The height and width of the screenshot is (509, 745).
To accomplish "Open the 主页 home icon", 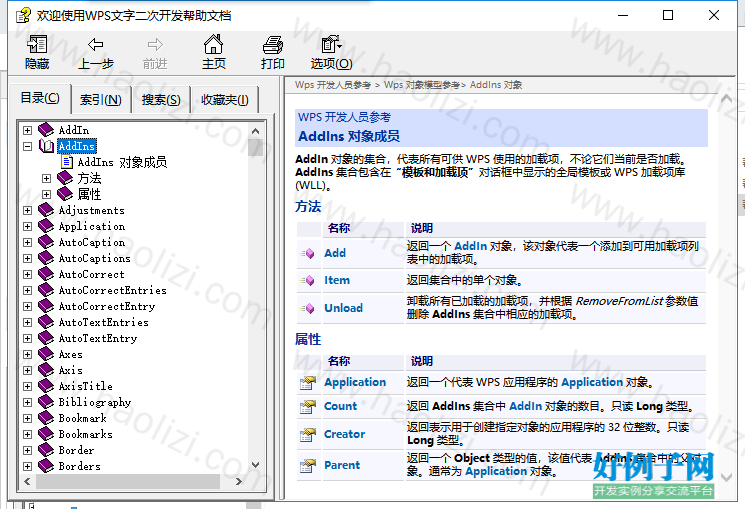I will (x=213, y=44).
